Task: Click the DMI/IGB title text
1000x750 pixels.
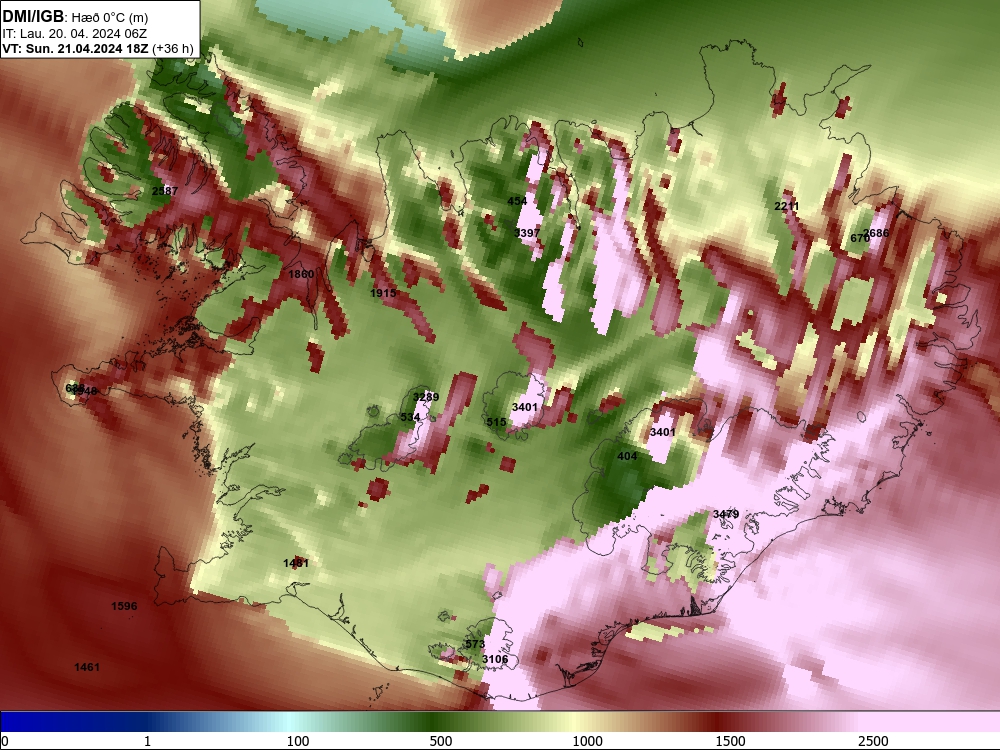Action: pos(33,17)
